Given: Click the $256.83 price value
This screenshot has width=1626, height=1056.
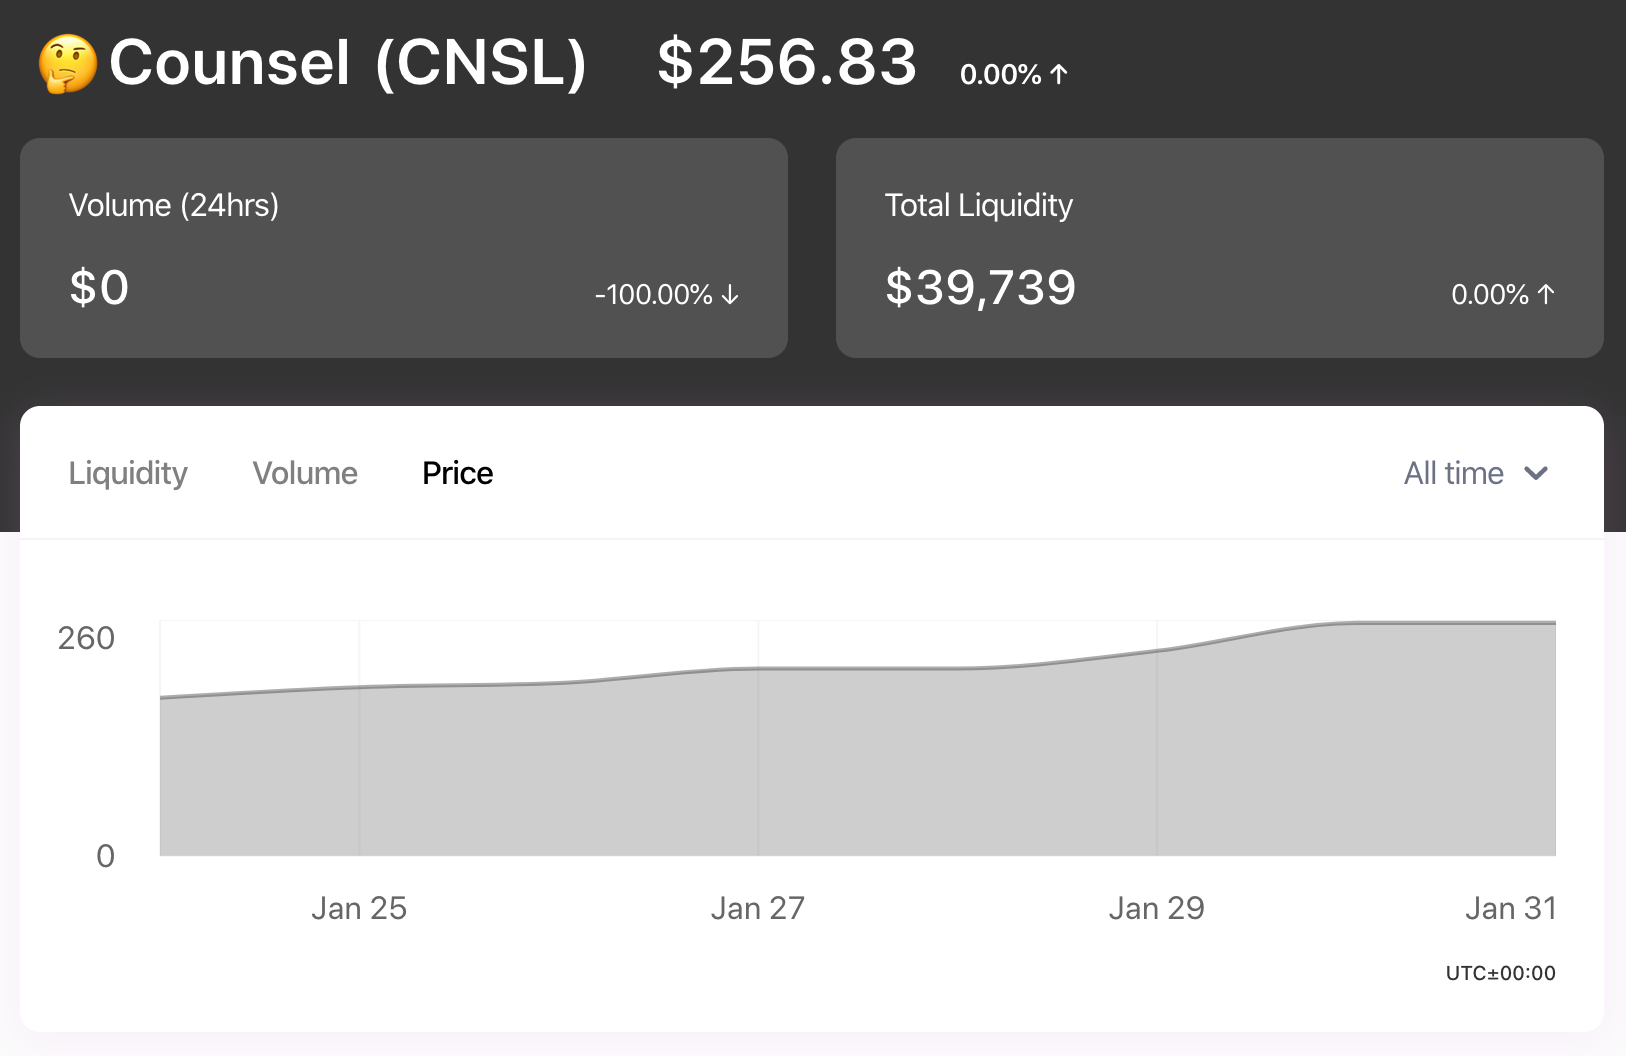Looking at the screenshot, I should (787, 62).
